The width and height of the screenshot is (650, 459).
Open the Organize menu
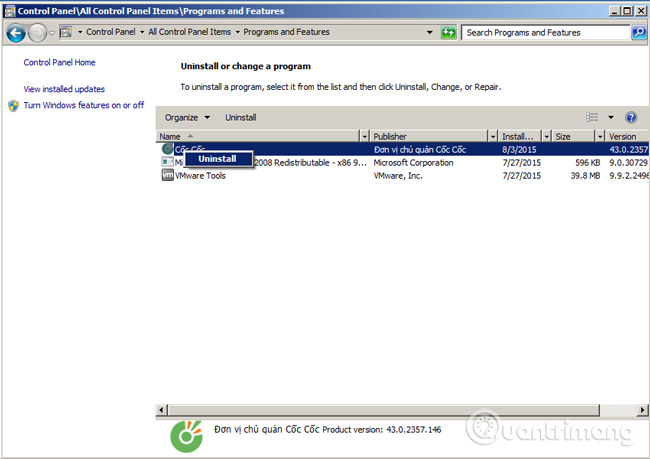[x=187, y=118]
